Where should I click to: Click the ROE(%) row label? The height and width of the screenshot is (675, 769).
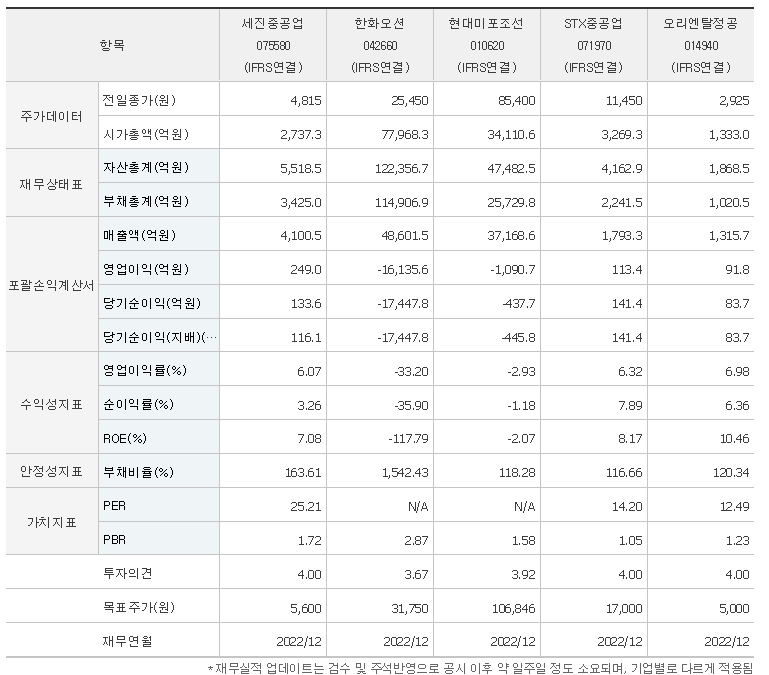click(x=125, y=439)
